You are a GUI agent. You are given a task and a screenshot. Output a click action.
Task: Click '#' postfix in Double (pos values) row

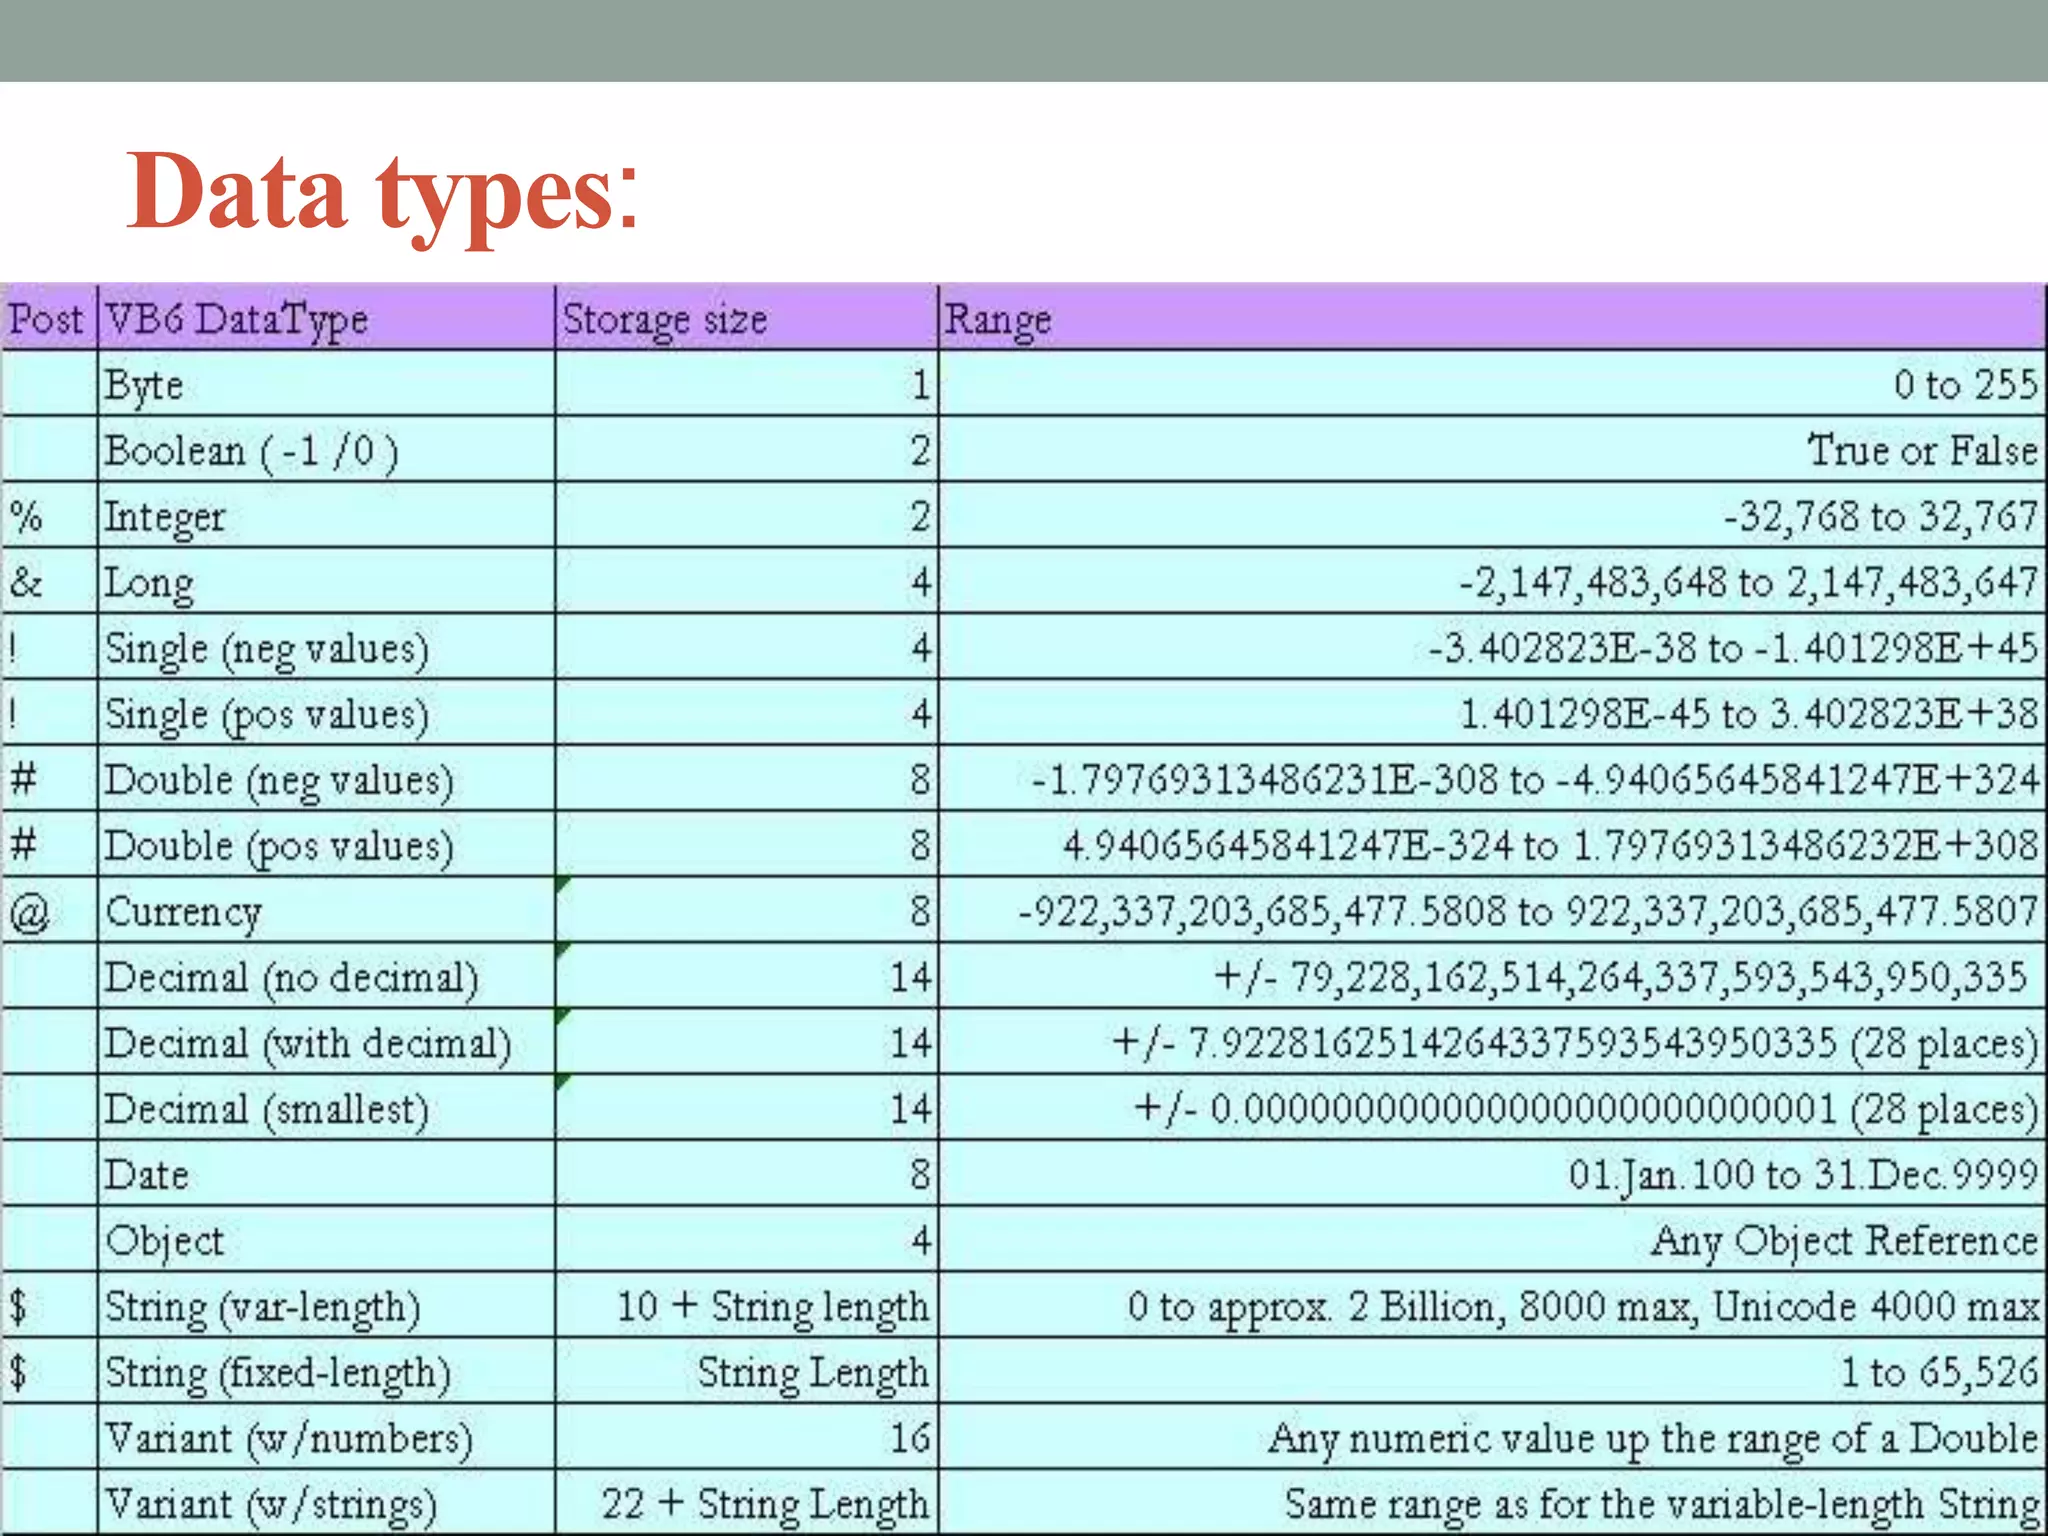(x=23, y=845)
